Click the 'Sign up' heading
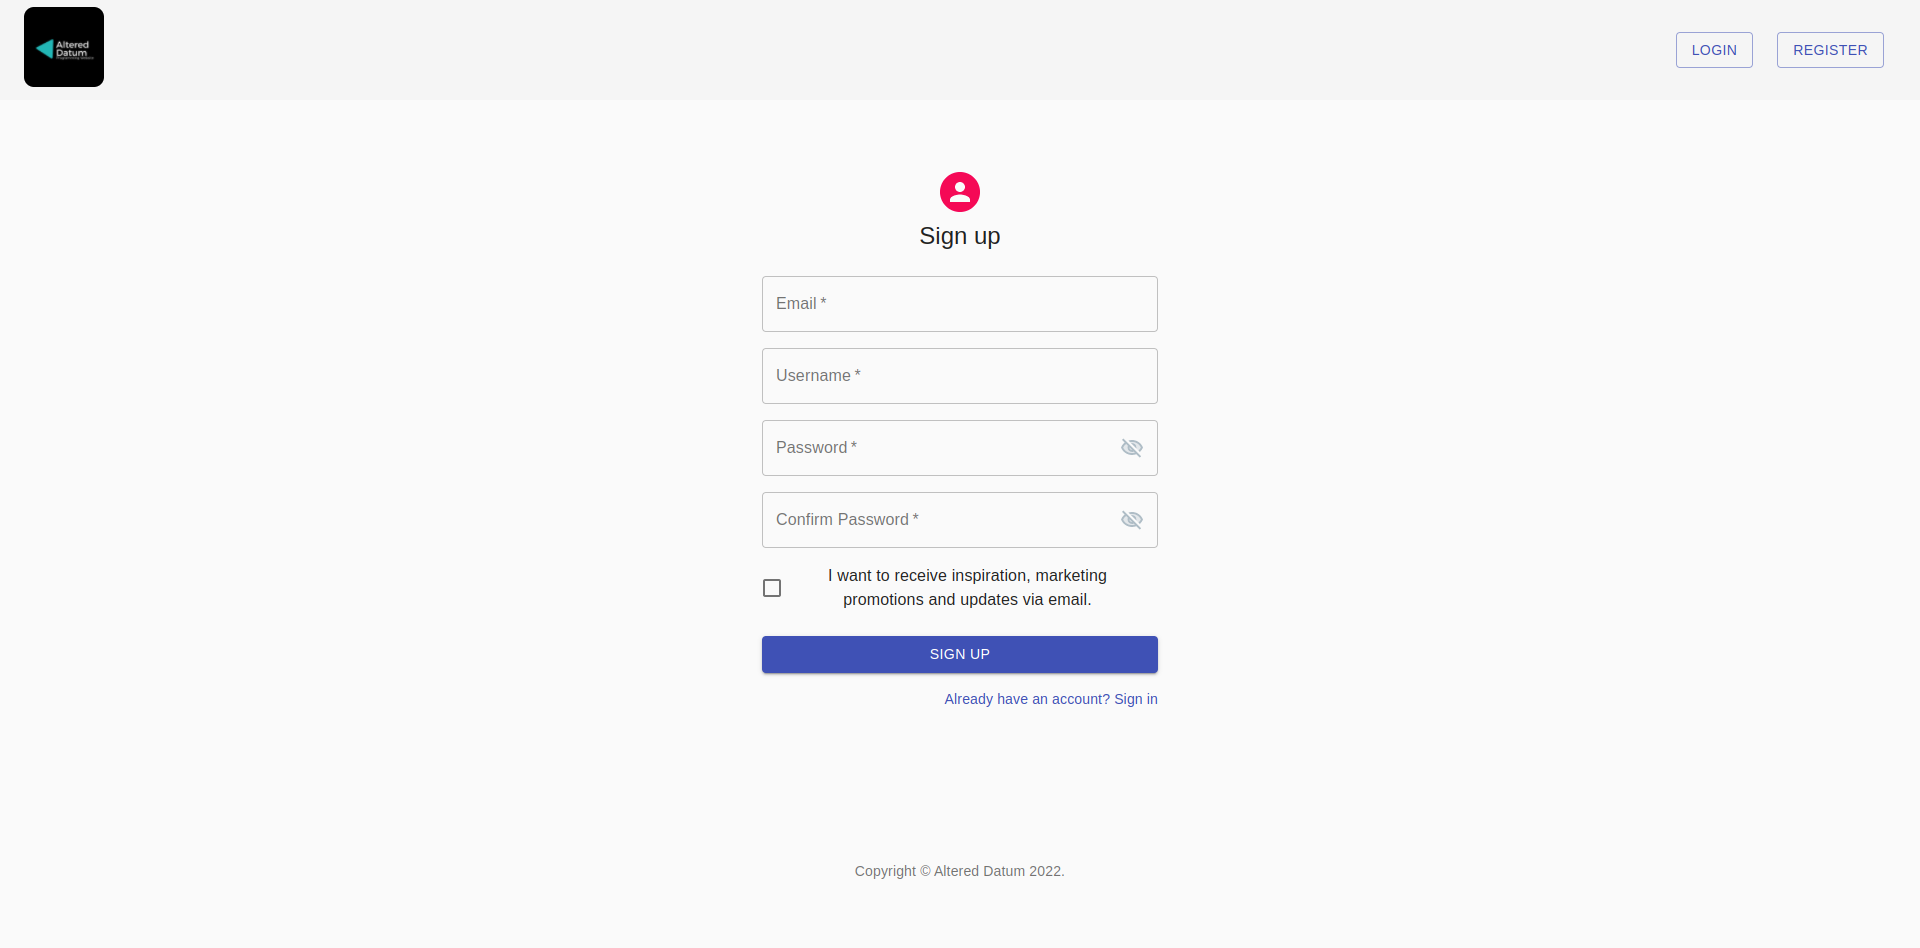 click(960, 236)
